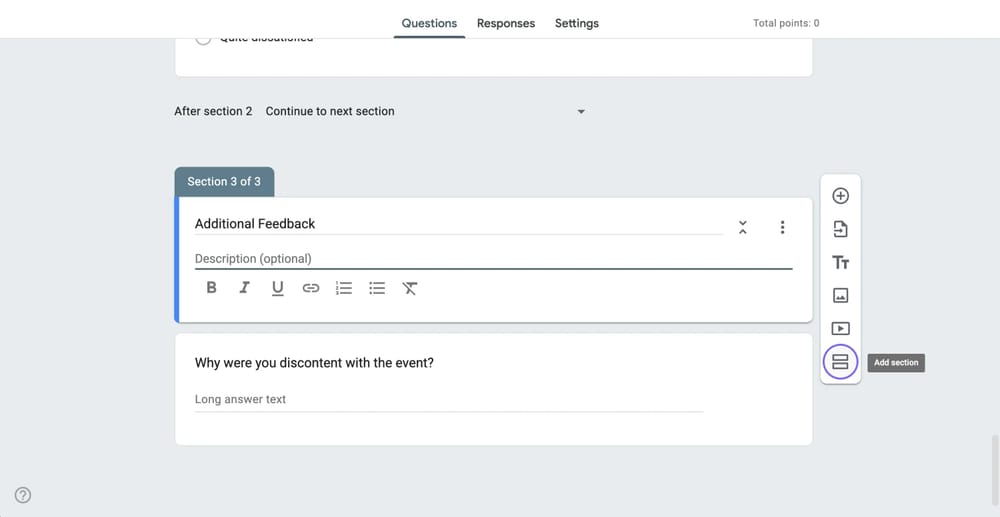
Task: Add a video using the side toolbar
Action: [x=840, y=328]
